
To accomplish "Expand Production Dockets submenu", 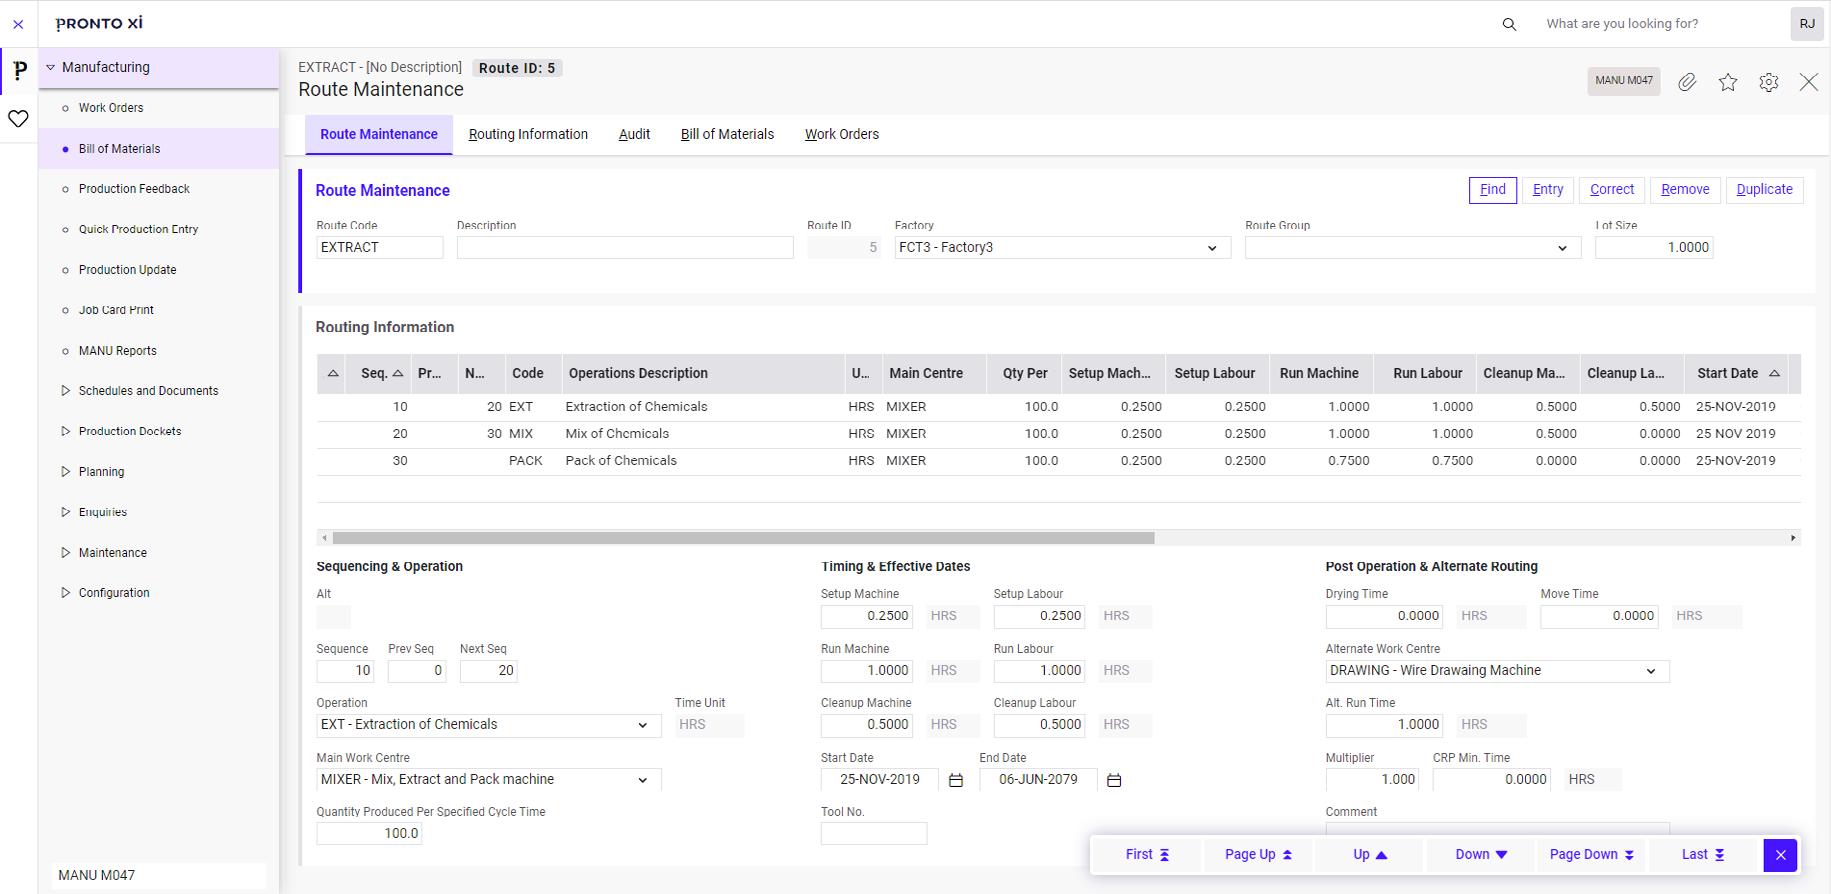I will point(66,431).
